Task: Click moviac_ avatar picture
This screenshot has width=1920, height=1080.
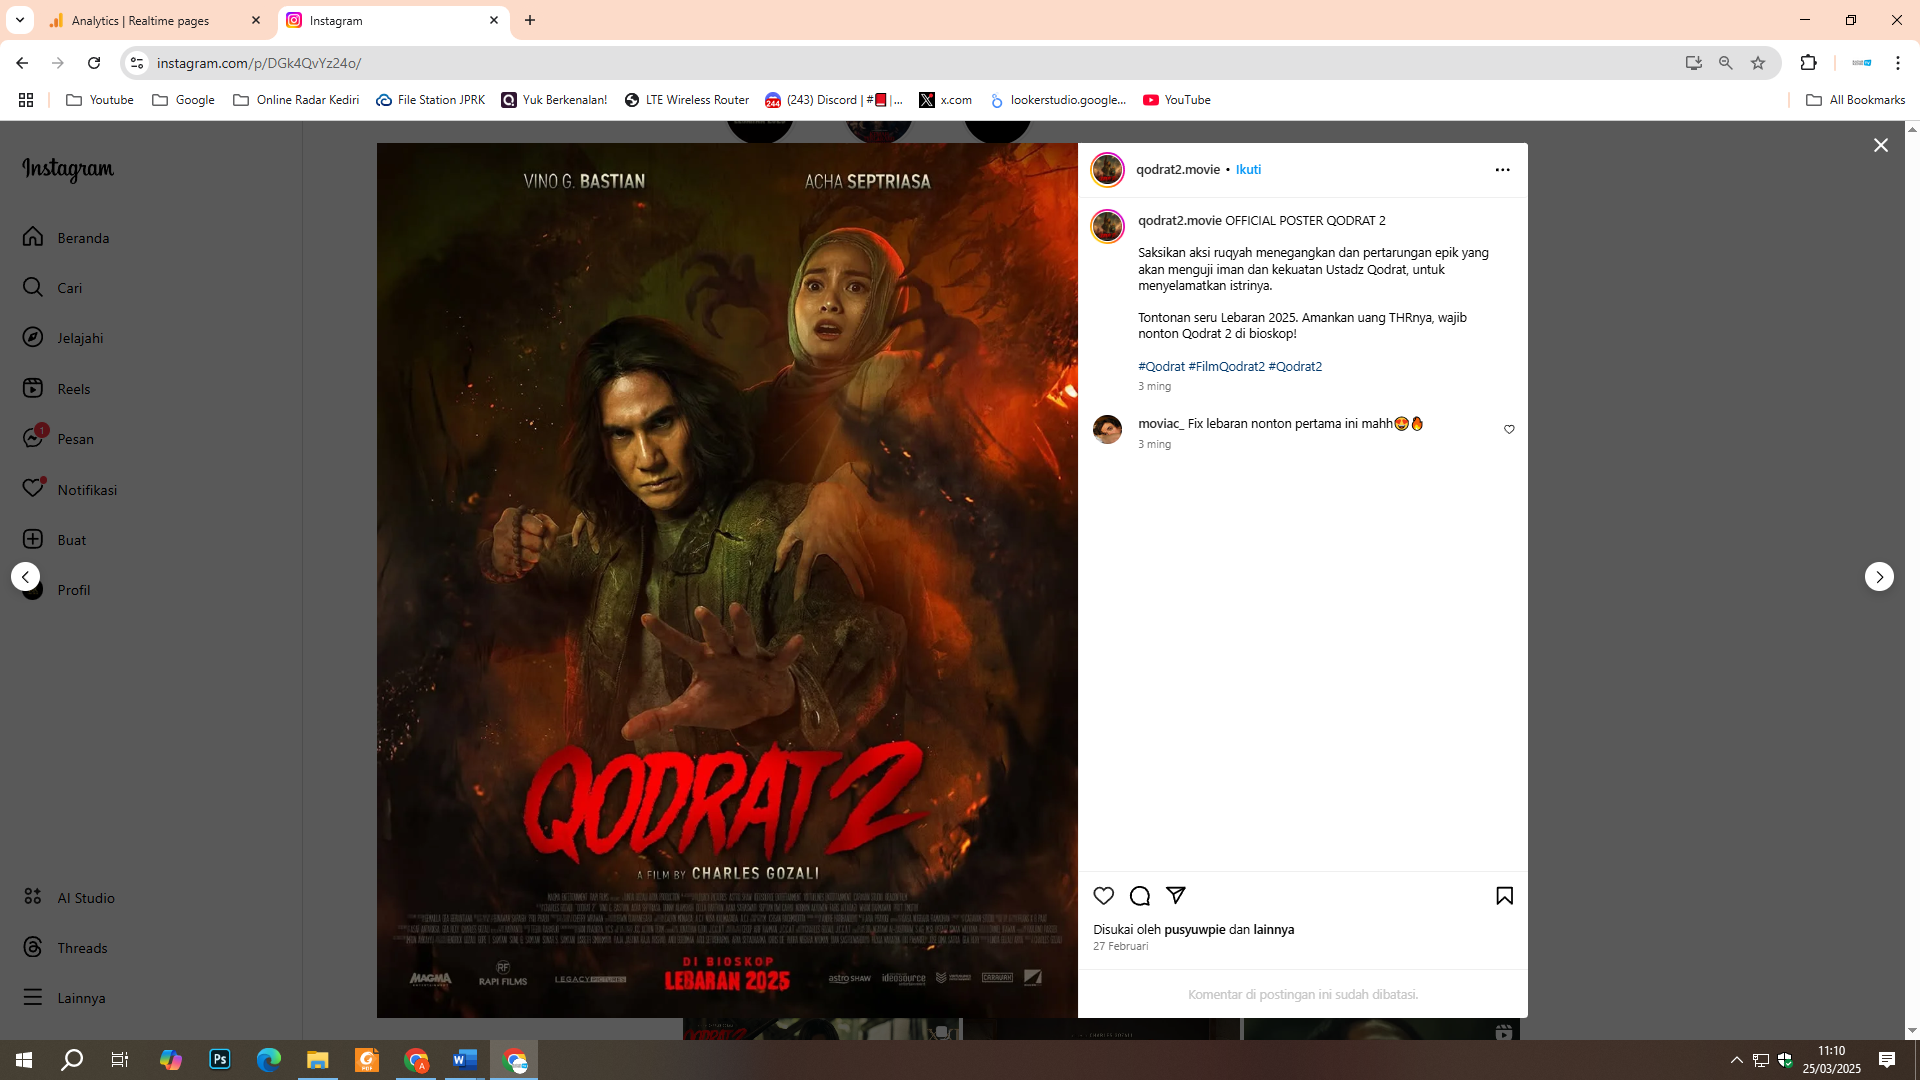Action: pyautogui.click(x=1107, y=430)
